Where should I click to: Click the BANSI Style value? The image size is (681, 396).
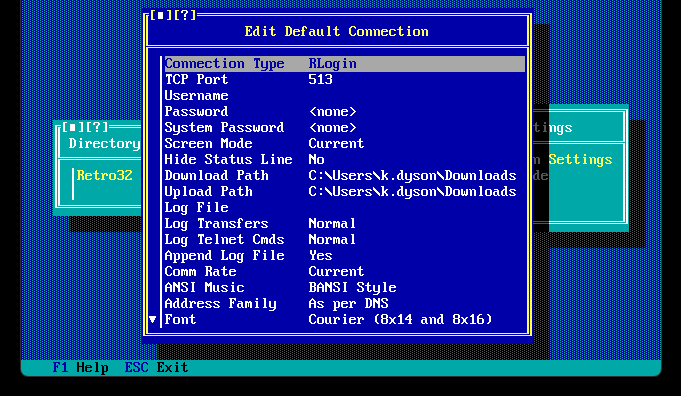pyautogui.click(x=353, y=287)
